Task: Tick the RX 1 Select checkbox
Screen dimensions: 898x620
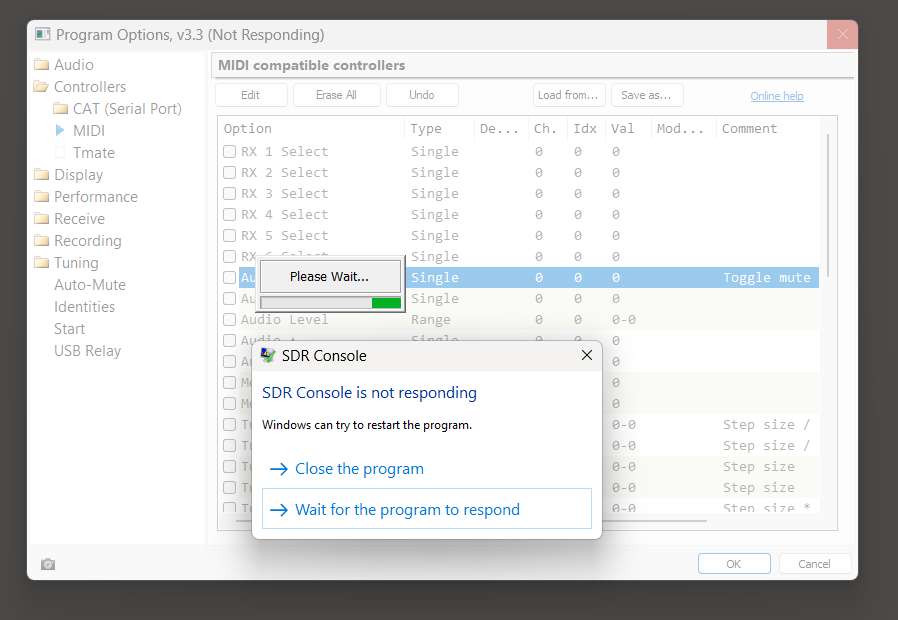Action: click(230, 152)
